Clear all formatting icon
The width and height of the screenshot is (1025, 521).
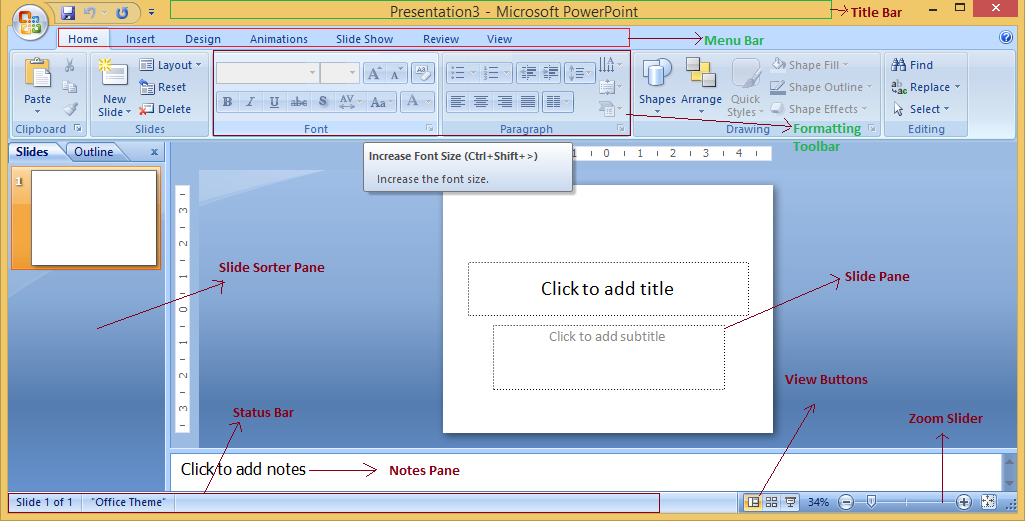tap(423, 73)
